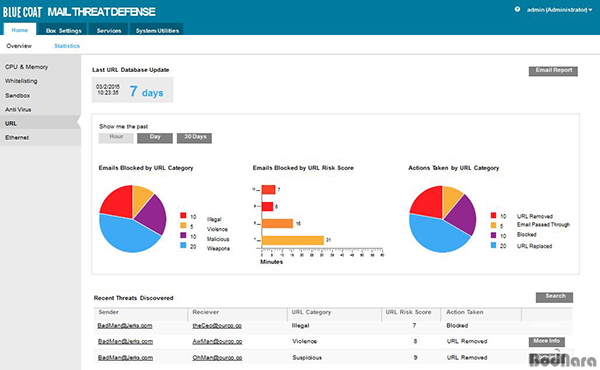Image resolution: width=600 pixels, height=370 pixels.
Task: Select CPU & Memory in the sidebar
Action: pyautogui.click(x=26, y=67)
